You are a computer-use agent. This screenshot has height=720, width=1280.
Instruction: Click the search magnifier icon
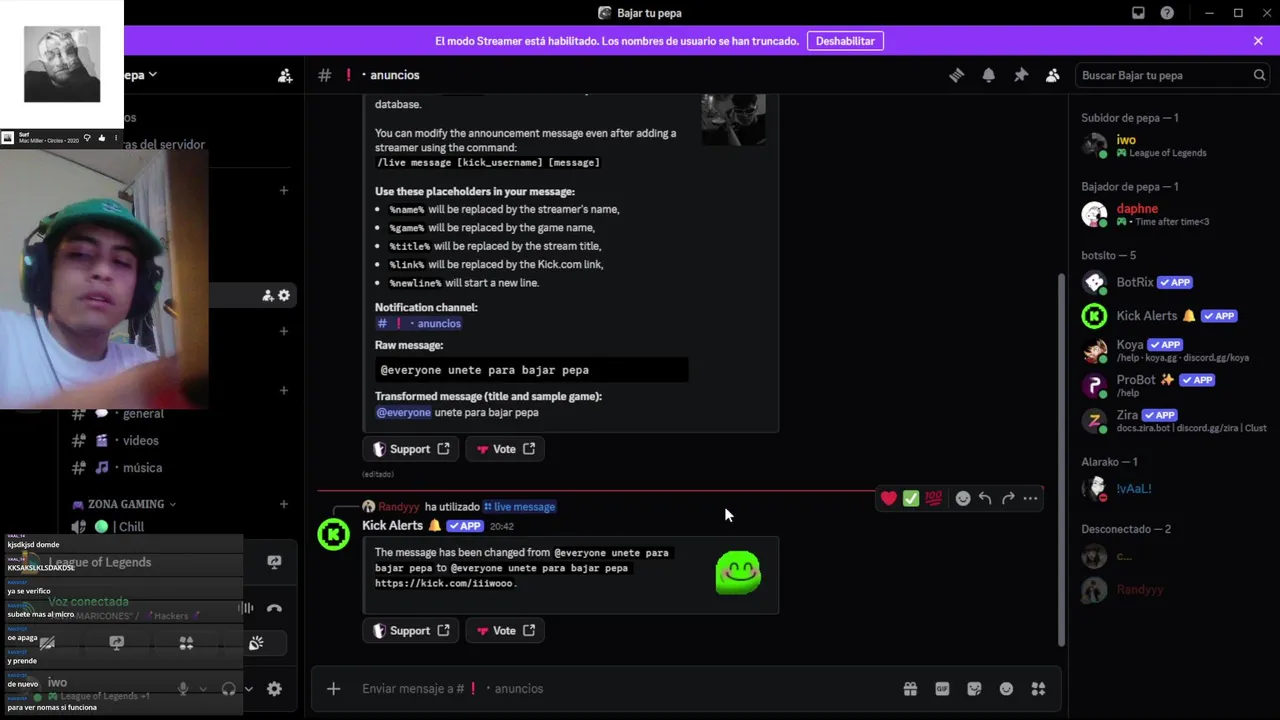coord(1259,75)
